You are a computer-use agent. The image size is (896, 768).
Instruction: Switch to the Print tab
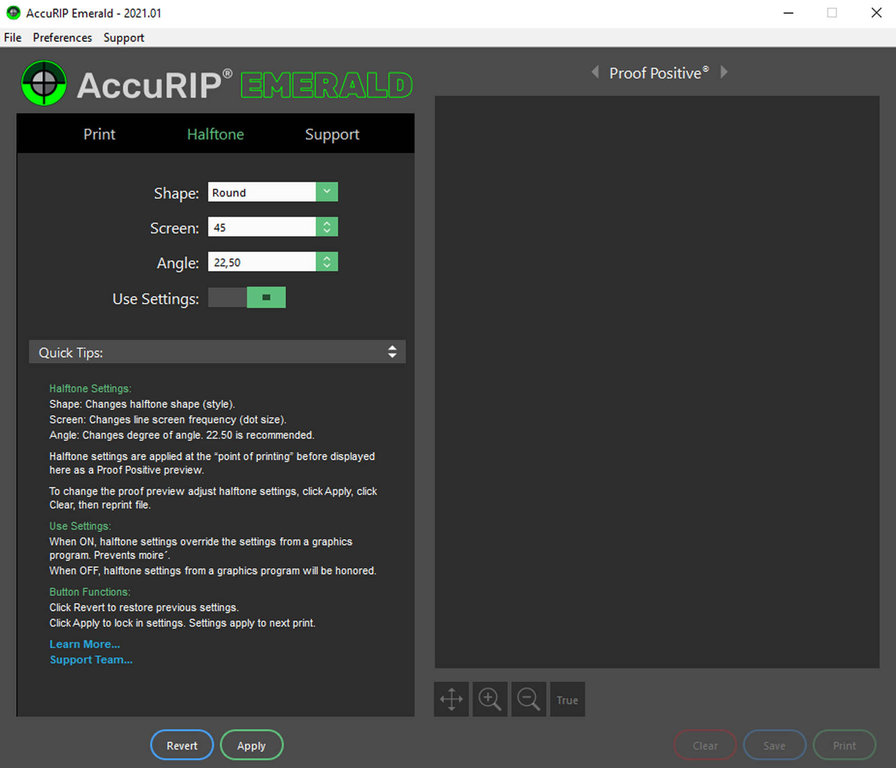coord(99,134)
